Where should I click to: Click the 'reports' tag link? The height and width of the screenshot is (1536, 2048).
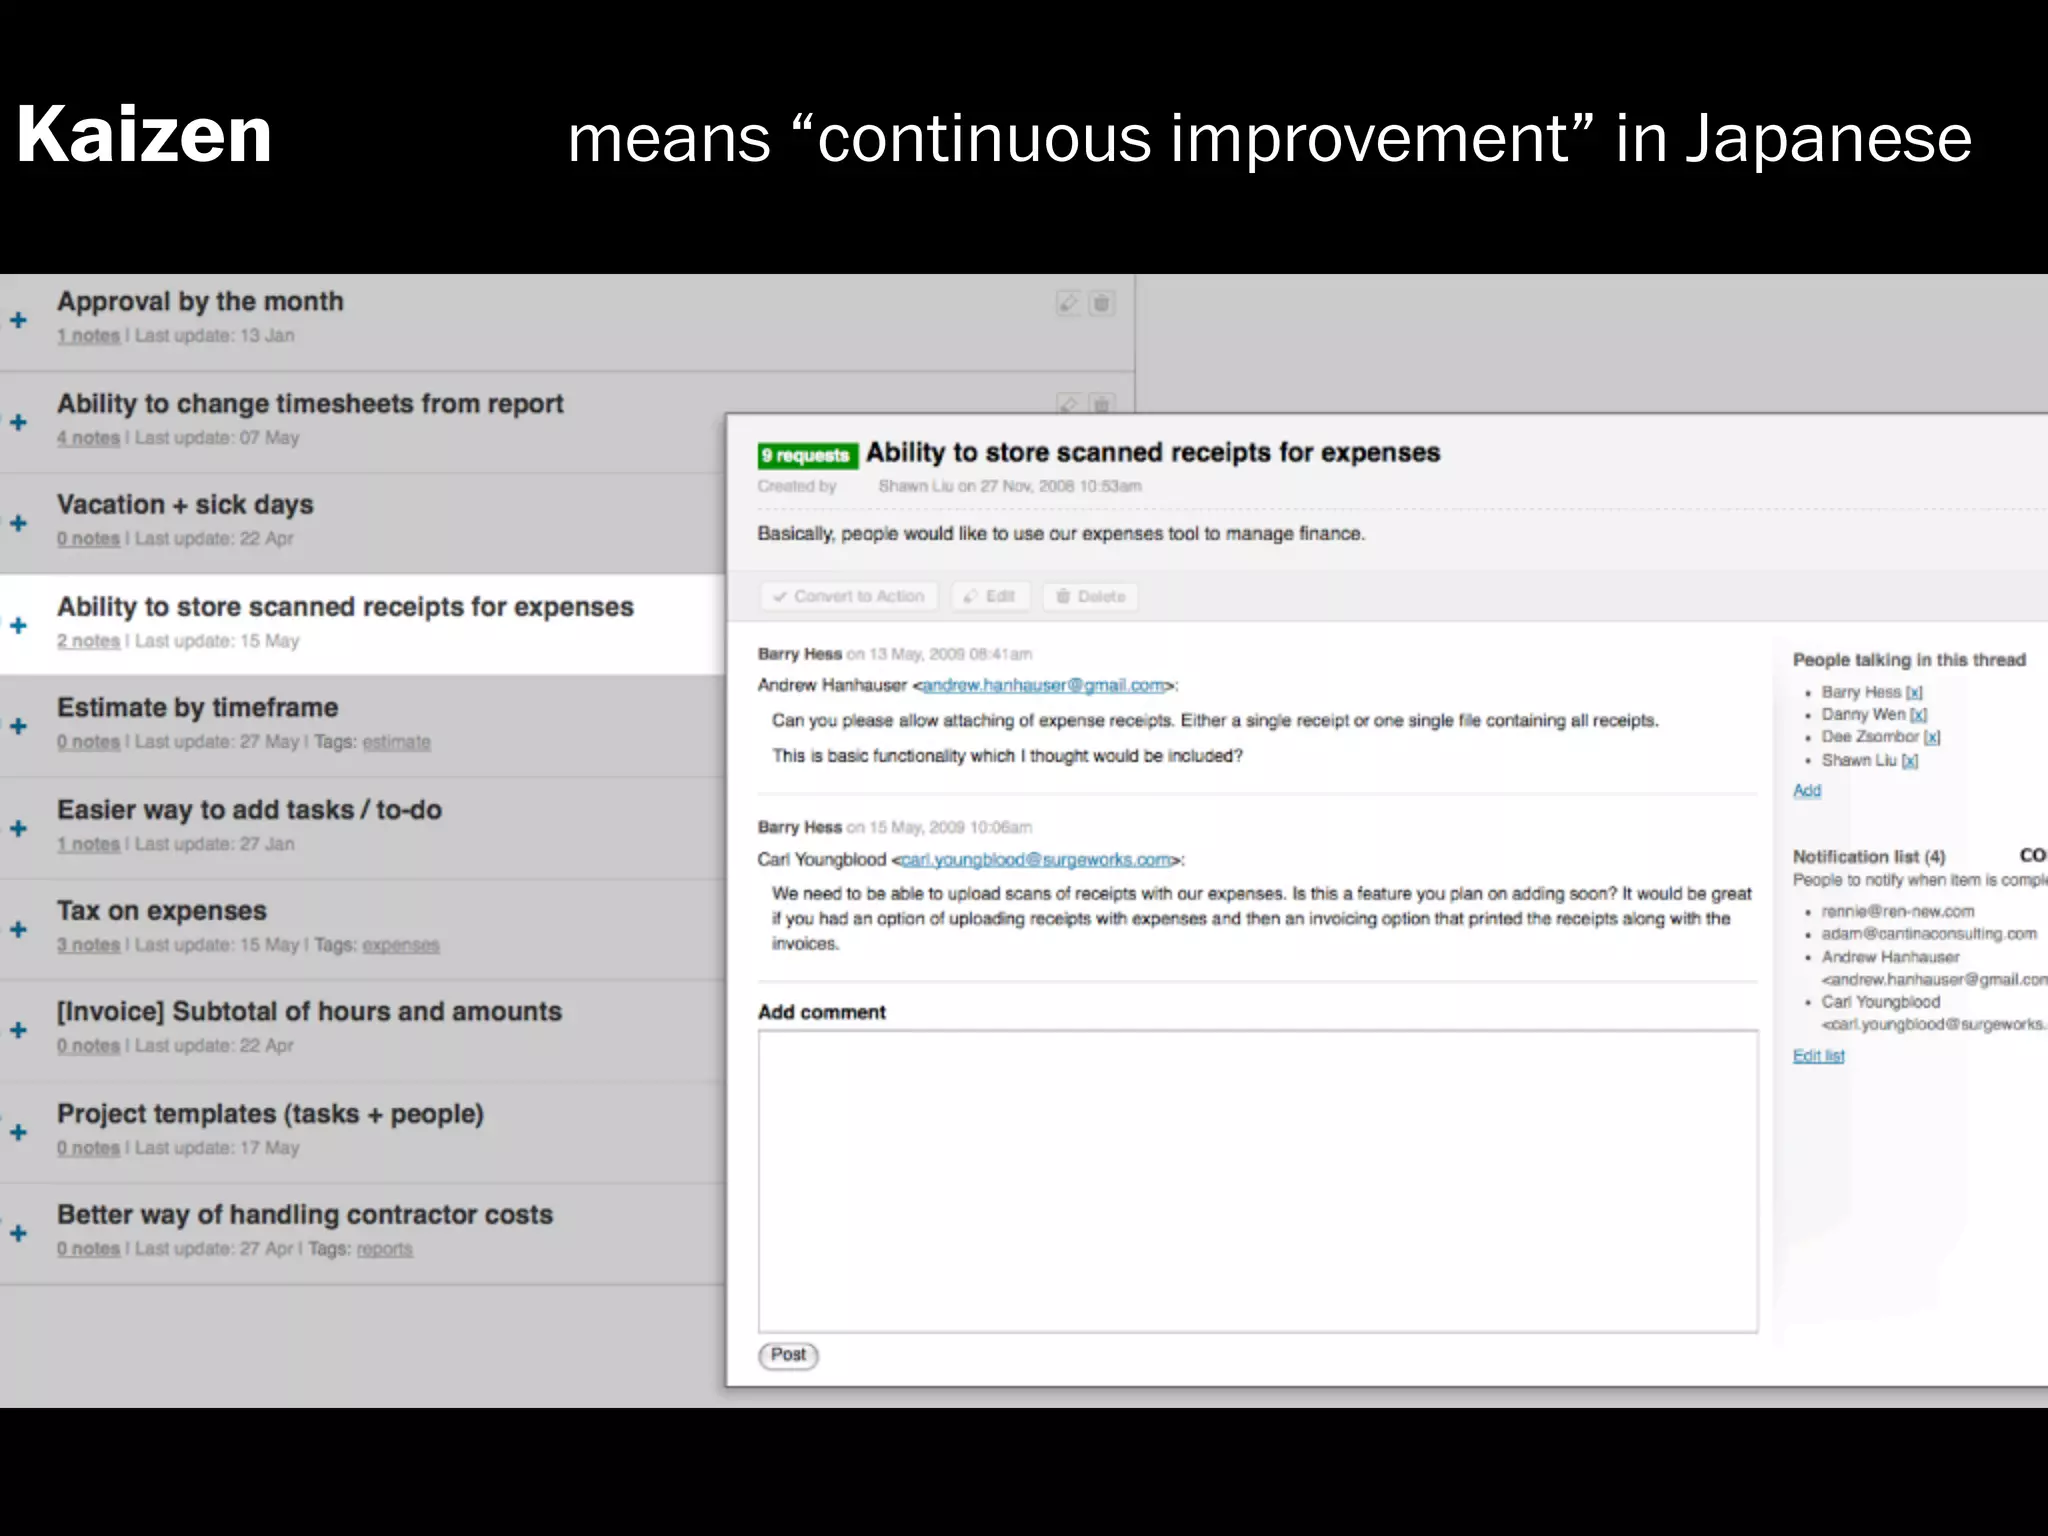[x=384, y=1249]
